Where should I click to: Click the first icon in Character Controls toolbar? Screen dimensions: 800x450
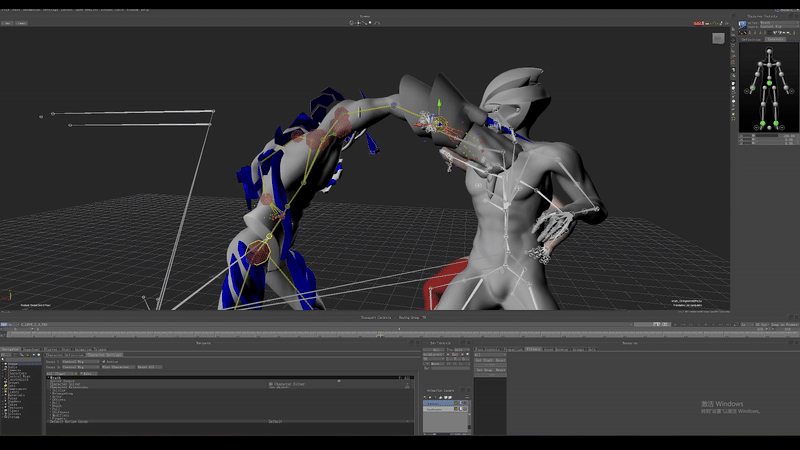[x=740, y=33]
